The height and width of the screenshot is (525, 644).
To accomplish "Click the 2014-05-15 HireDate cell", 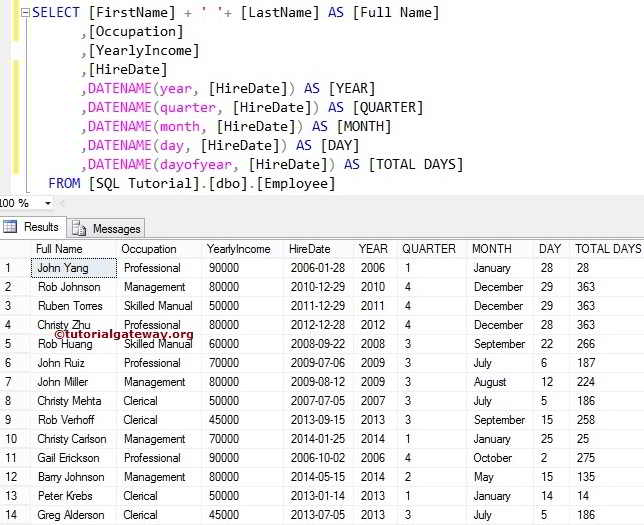I will [x=318, y=477].
